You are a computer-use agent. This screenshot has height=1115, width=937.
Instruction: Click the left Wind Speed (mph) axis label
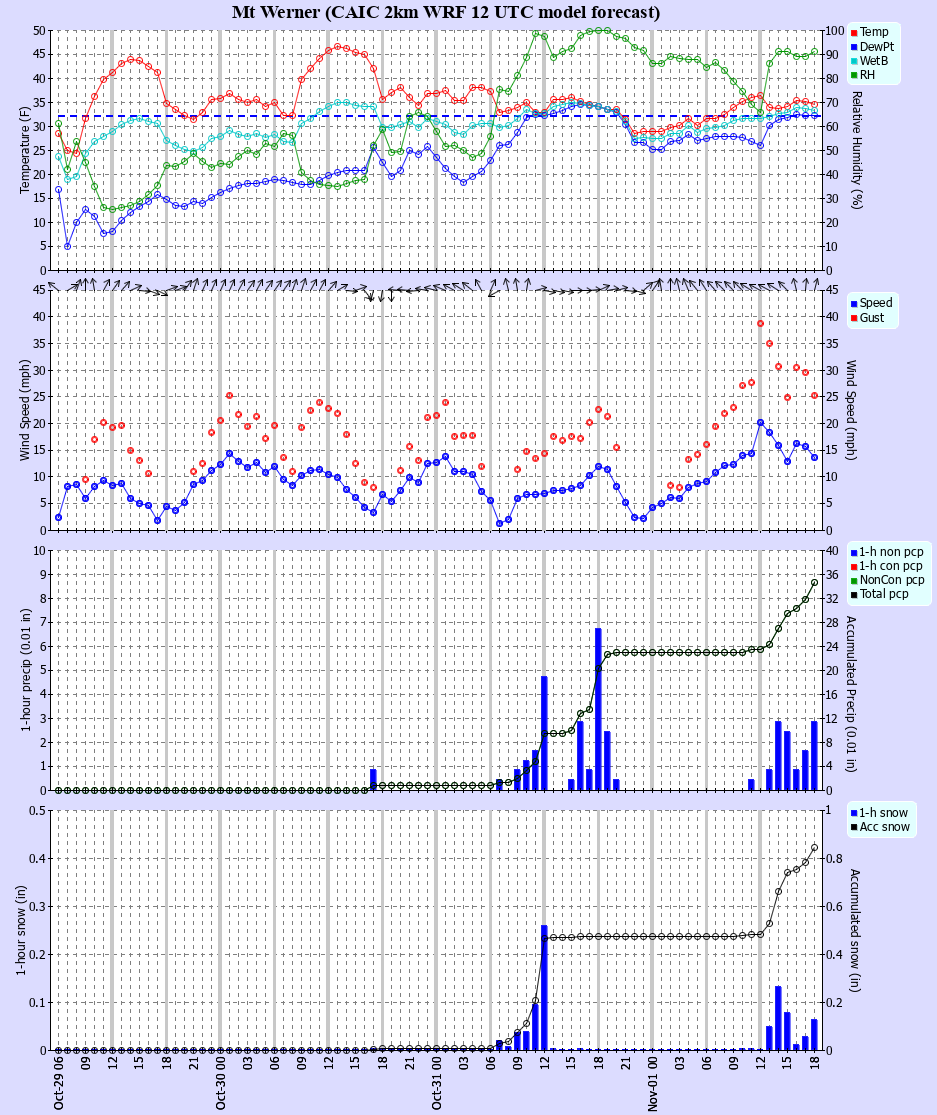click(x=24, y=410)
